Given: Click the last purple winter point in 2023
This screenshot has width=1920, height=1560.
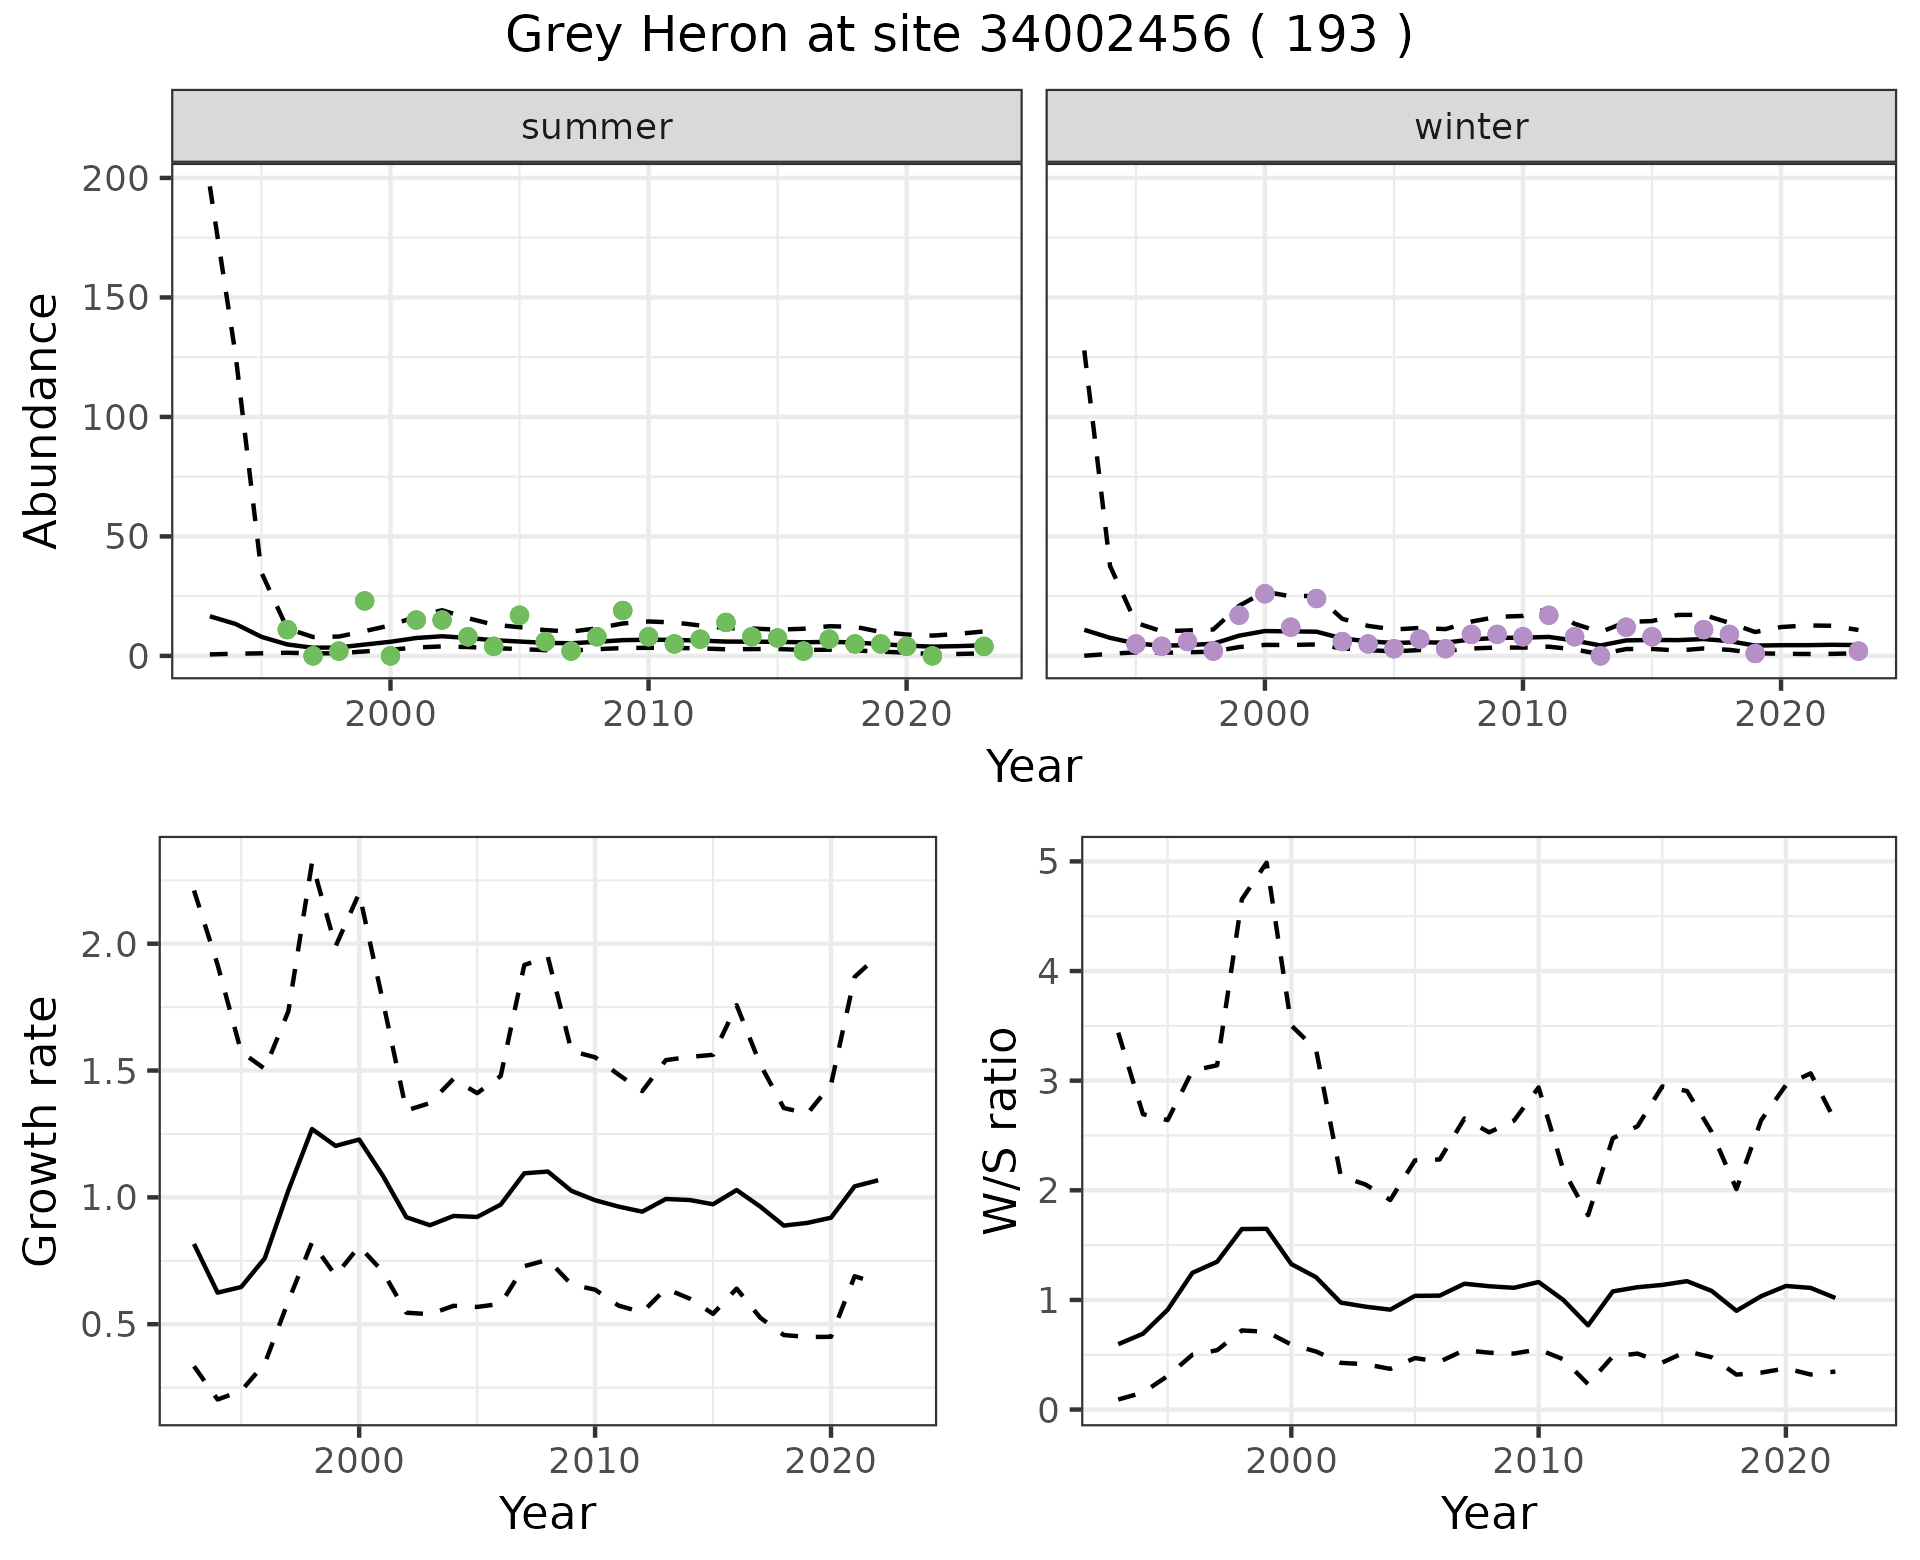Looking at the screenshot, I should tap(1858, 651).
